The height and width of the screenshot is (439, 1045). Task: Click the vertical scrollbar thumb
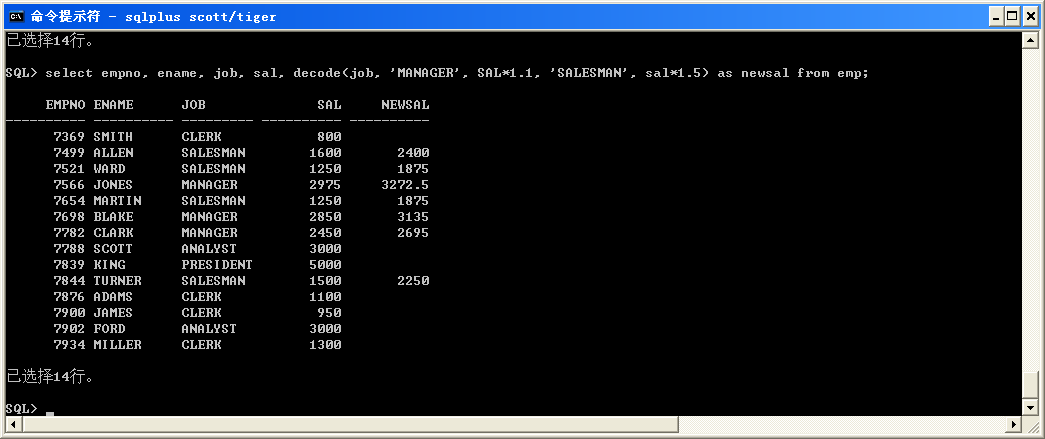[x=1030, y=384]
